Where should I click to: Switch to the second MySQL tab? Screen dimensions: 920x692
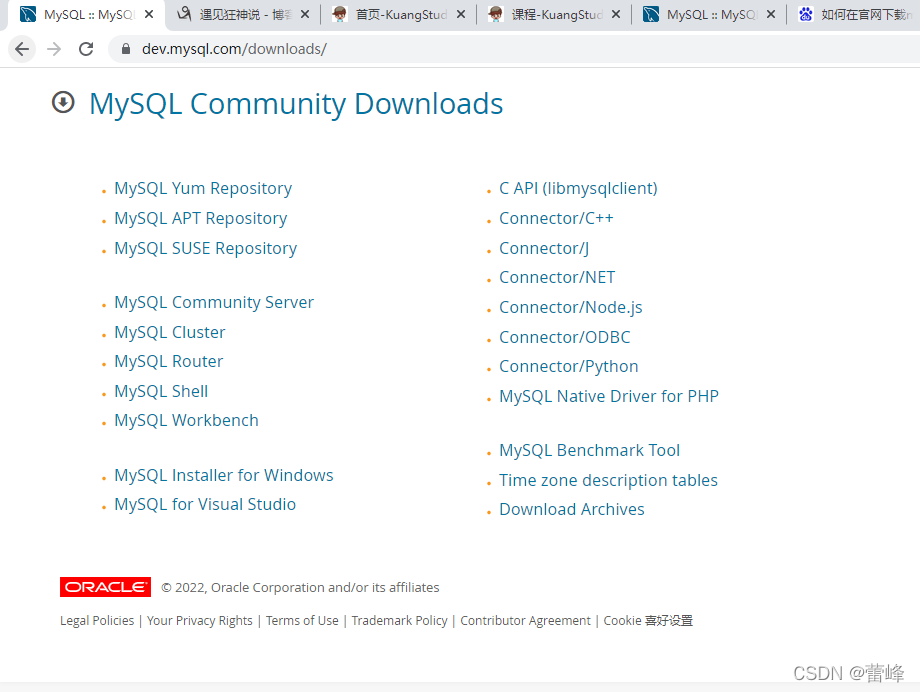pyautogui.click(x=710, y=15)
